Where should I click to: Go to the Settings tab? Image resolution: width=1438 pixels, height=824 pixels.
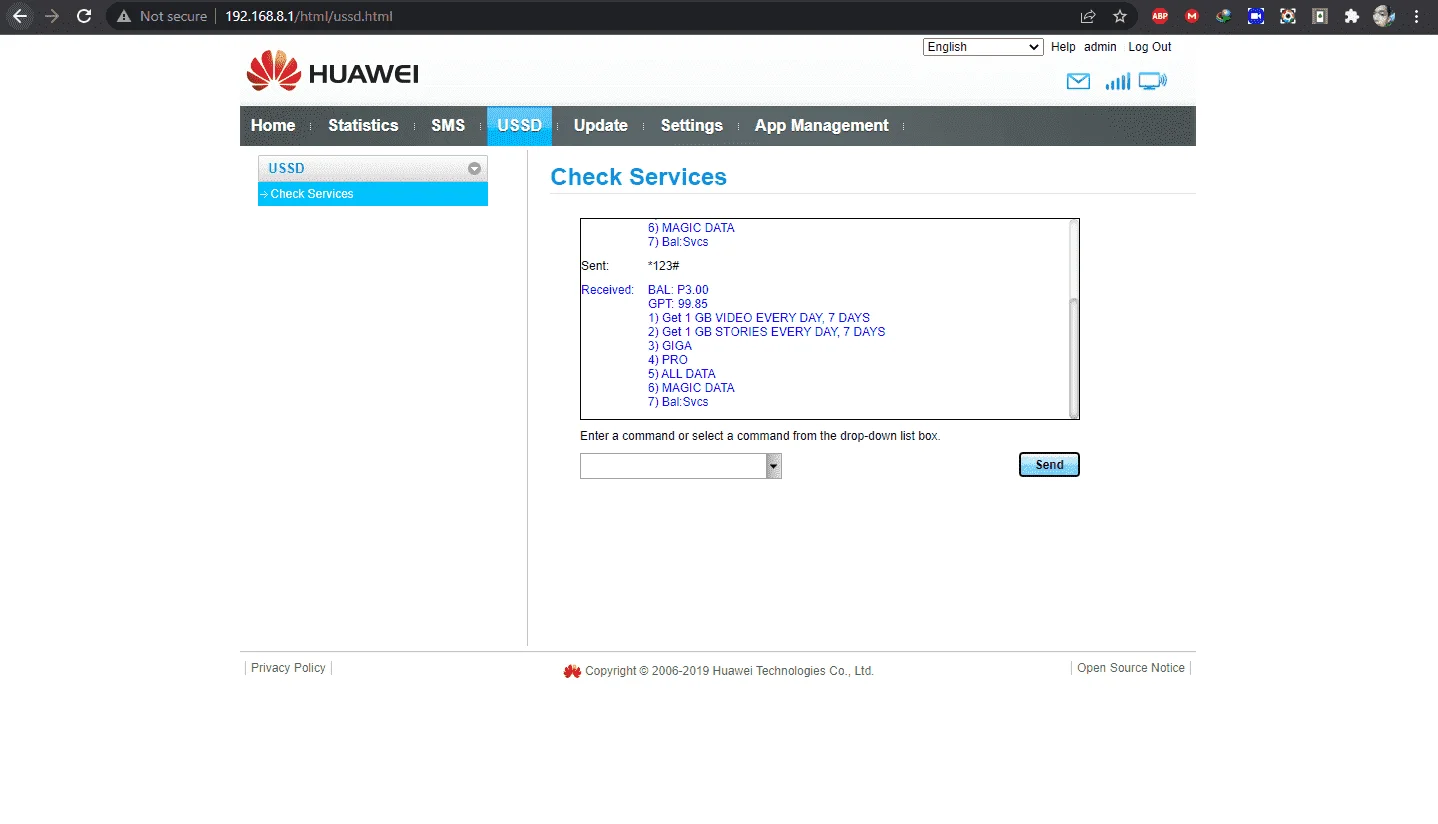click(x=692, y=125)
